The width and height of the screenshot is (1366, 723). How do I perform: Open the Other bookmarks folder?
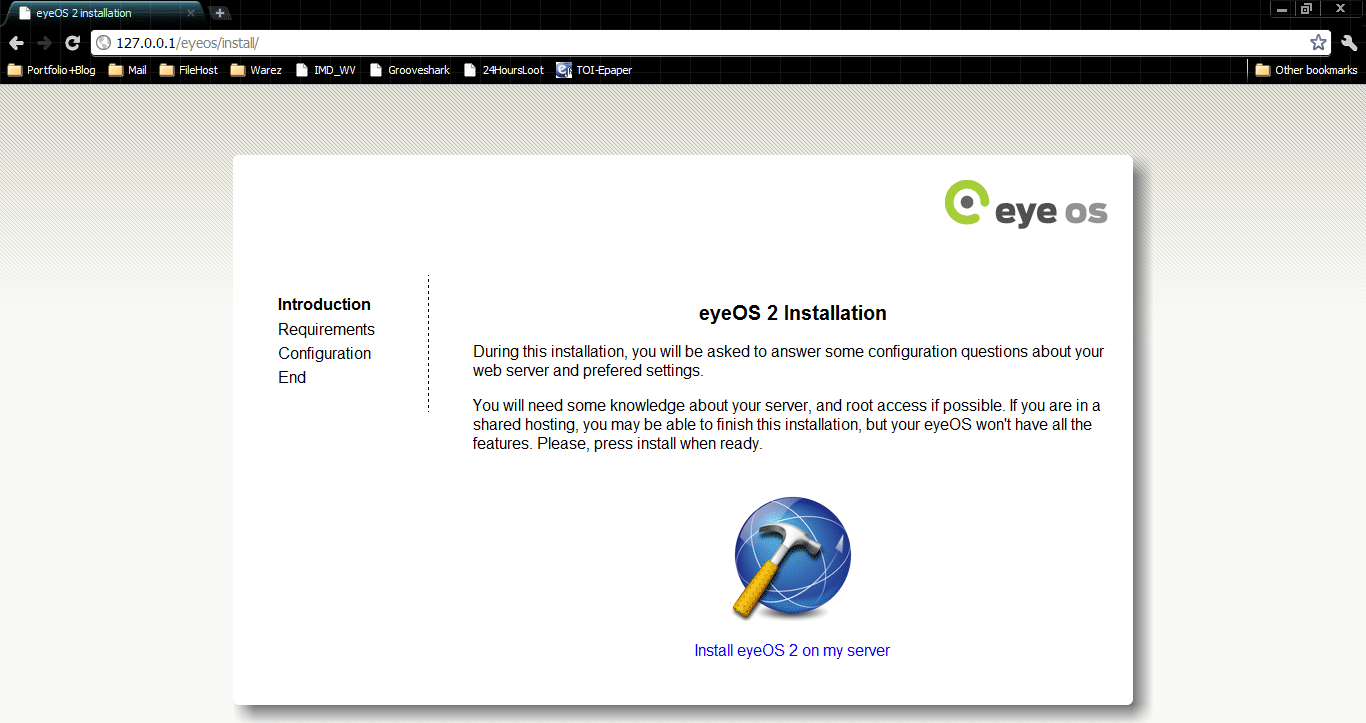1306,70
